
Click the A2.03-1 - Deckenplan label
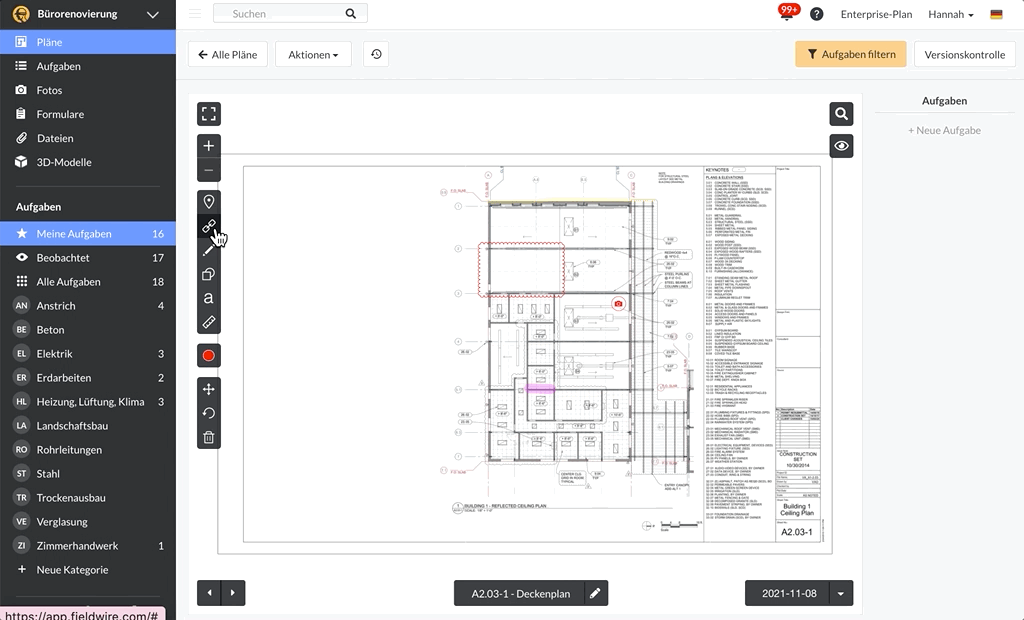pos(520,593)
